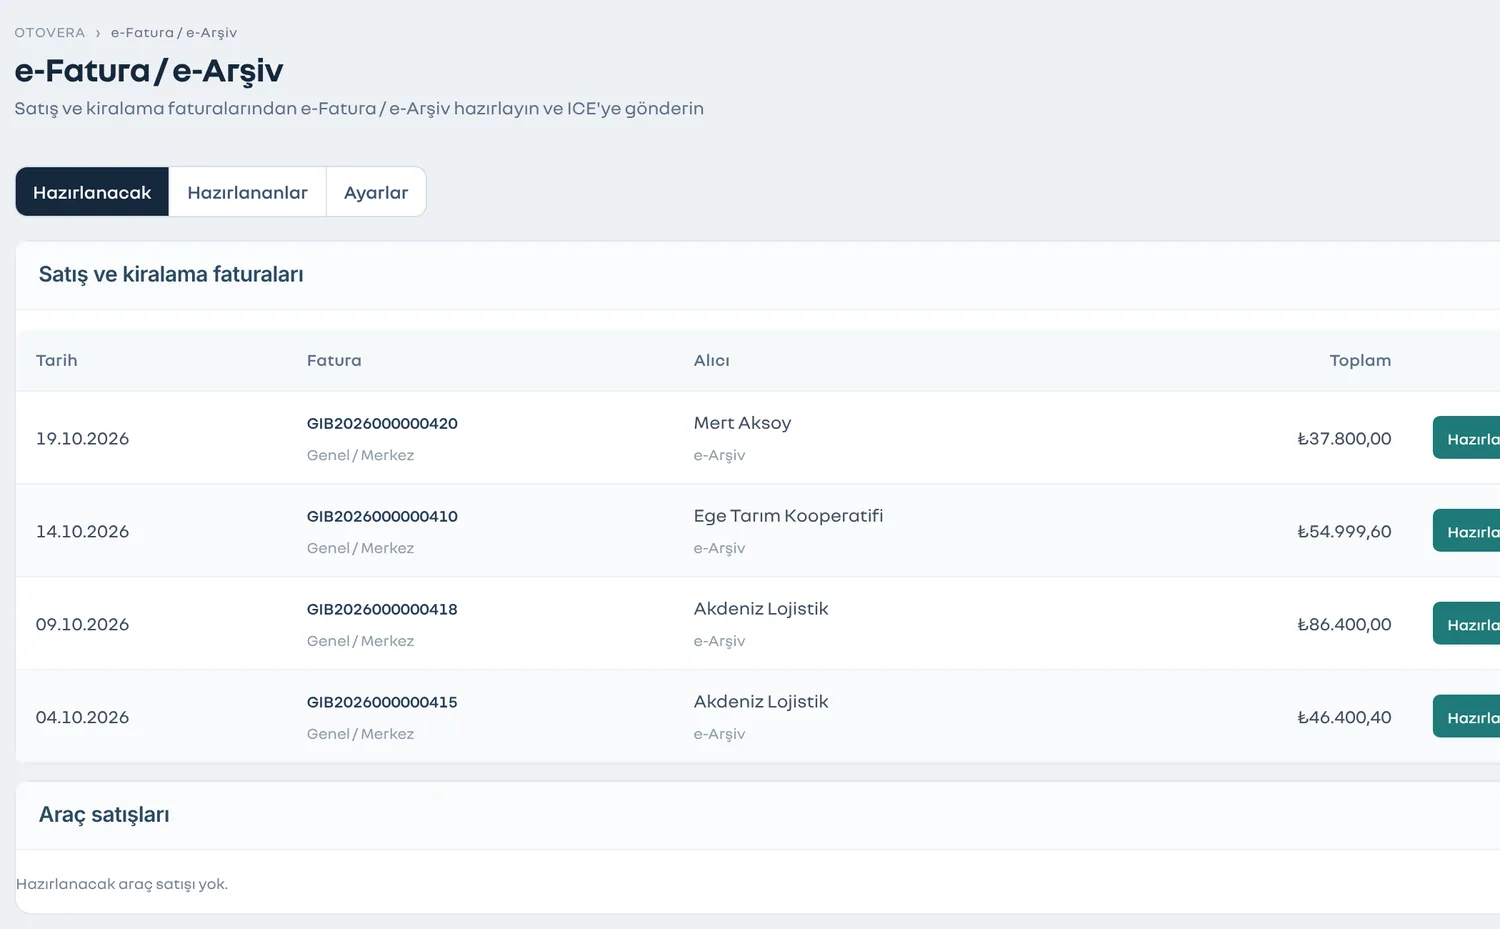Click the date 09.10.2026
This screenshot has width=1500, height=929.
(82, 624)
